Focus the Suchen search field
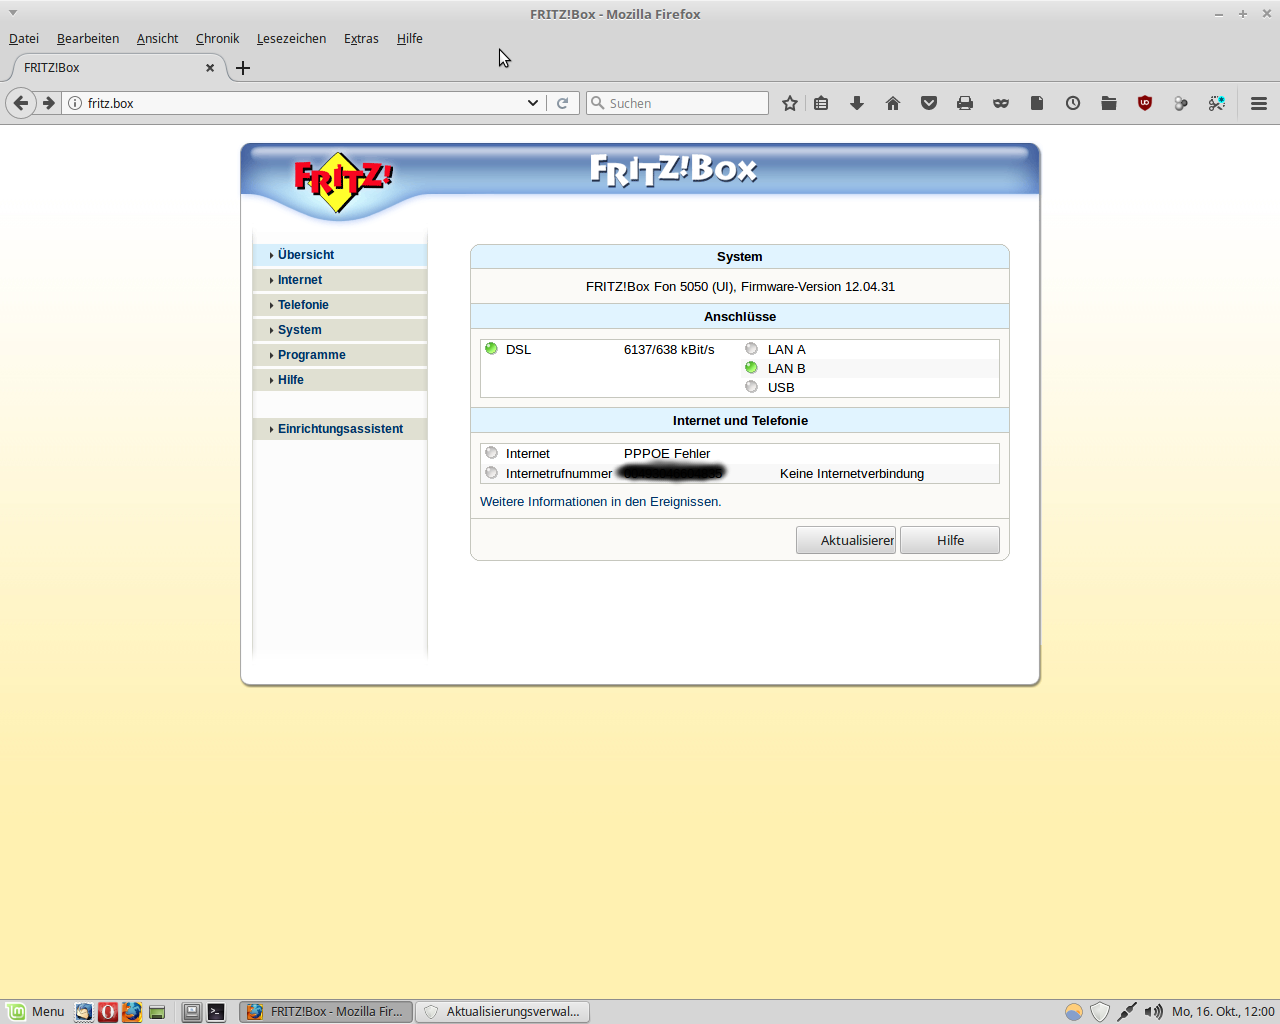Image resolution: width=1280 pixels, height=1024 pixels. click(x=677, y=103)
